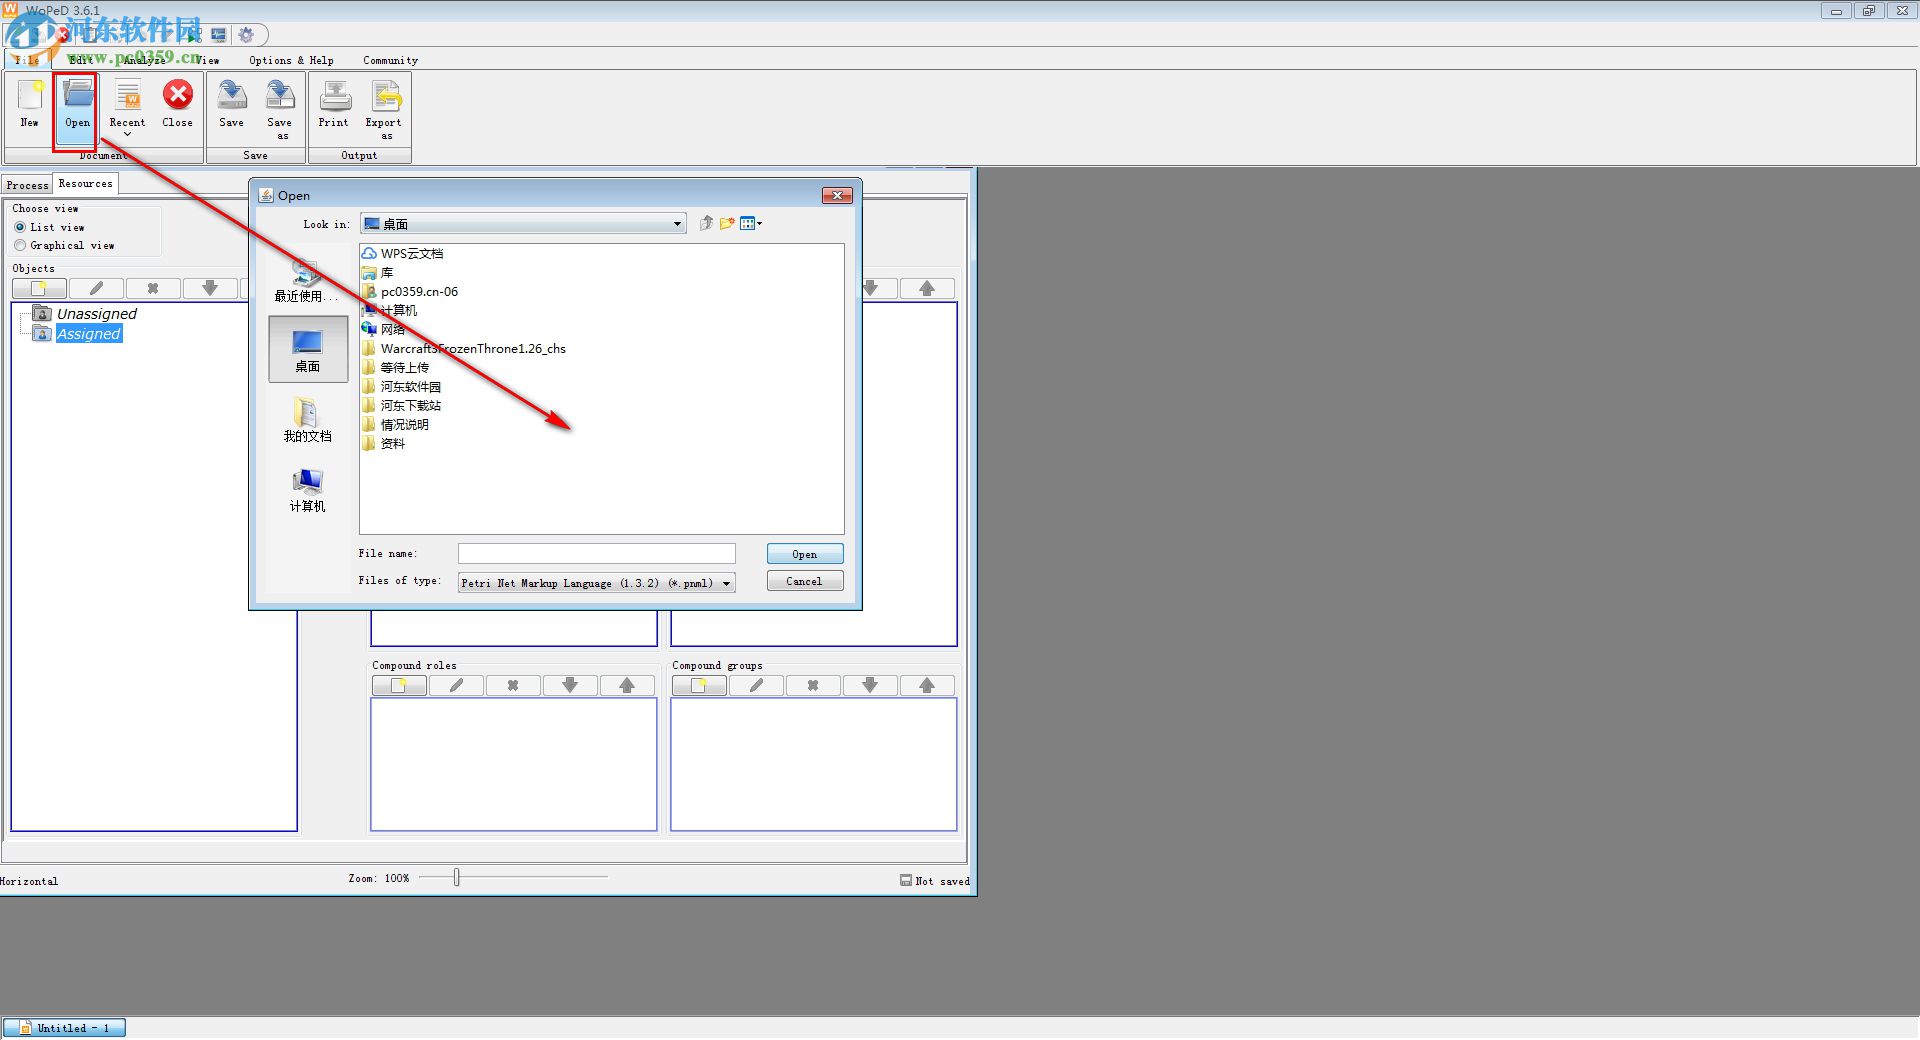This screenshot has height=1040, width=1920.
Task: Select the 等待上传 folder
Action: coord(396,367)
